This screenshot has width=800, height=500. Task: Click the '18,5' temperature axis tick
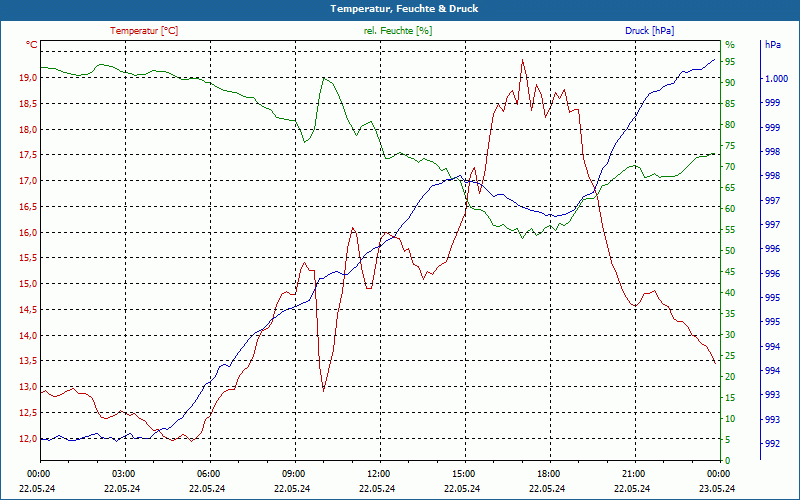coord(28,104)
